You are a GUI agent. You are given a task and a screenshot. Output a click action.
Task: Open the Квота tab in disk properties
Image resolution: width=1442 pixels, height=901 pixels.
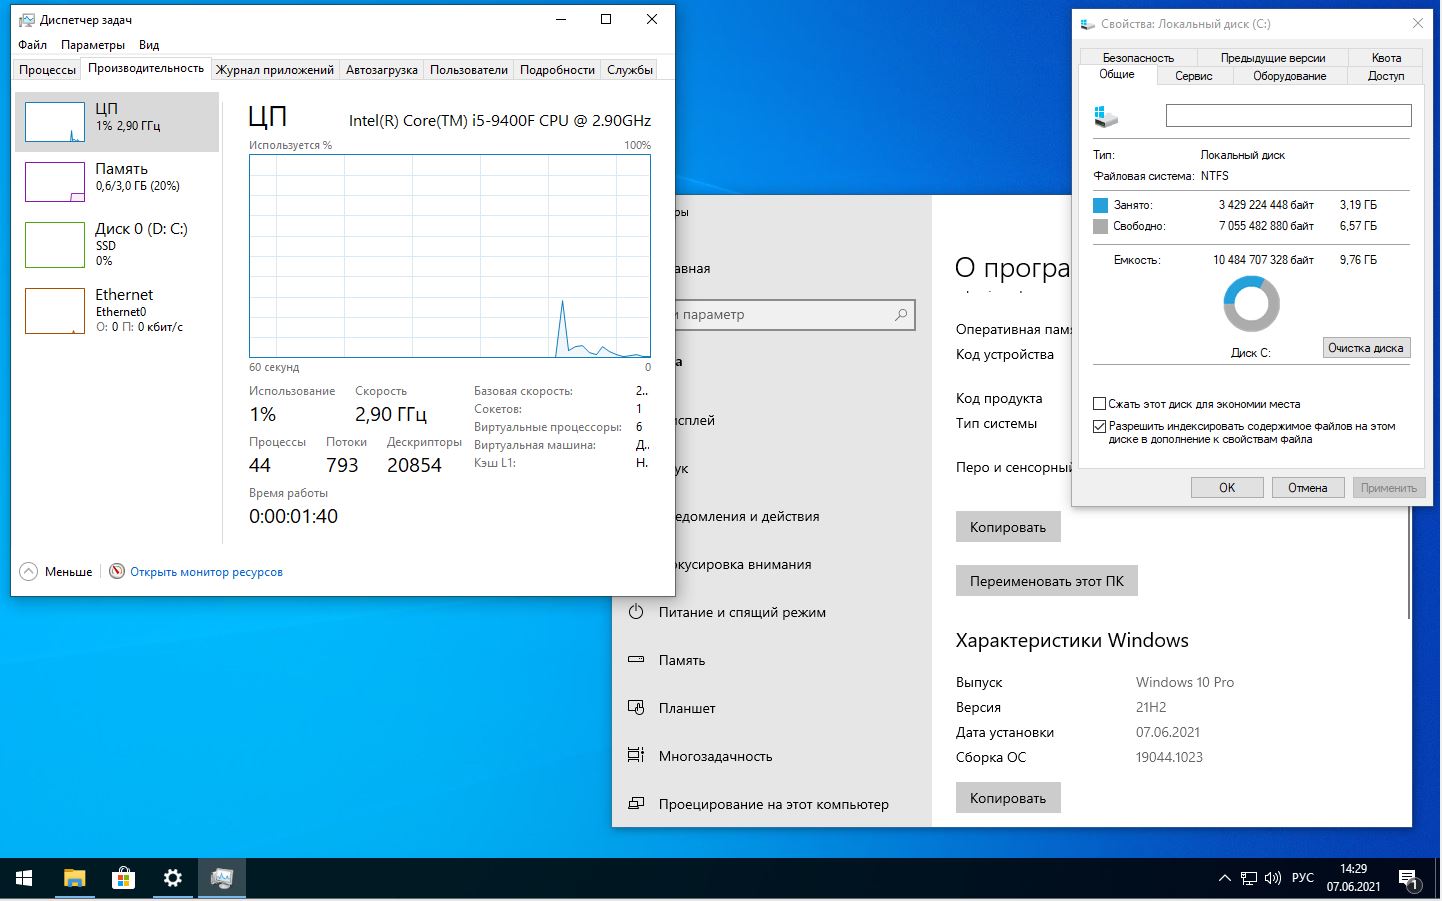tap(1386, 58)
